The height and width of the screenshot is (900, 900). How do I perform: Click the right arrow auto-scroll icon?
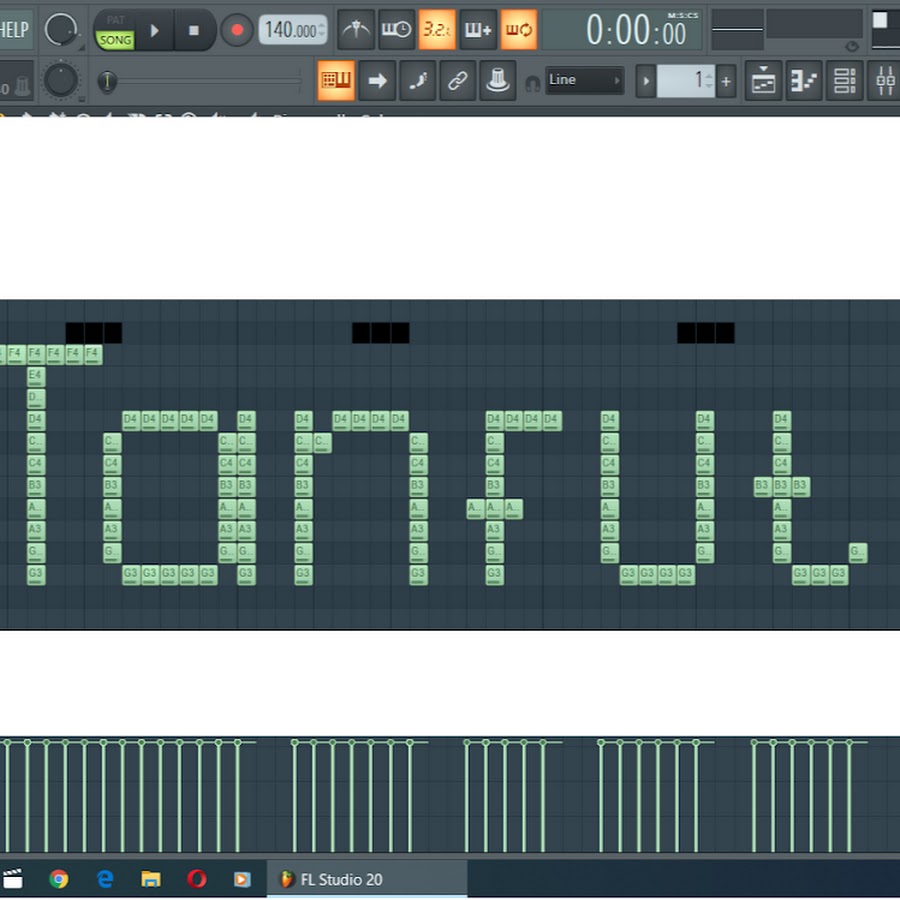point(377,81)
